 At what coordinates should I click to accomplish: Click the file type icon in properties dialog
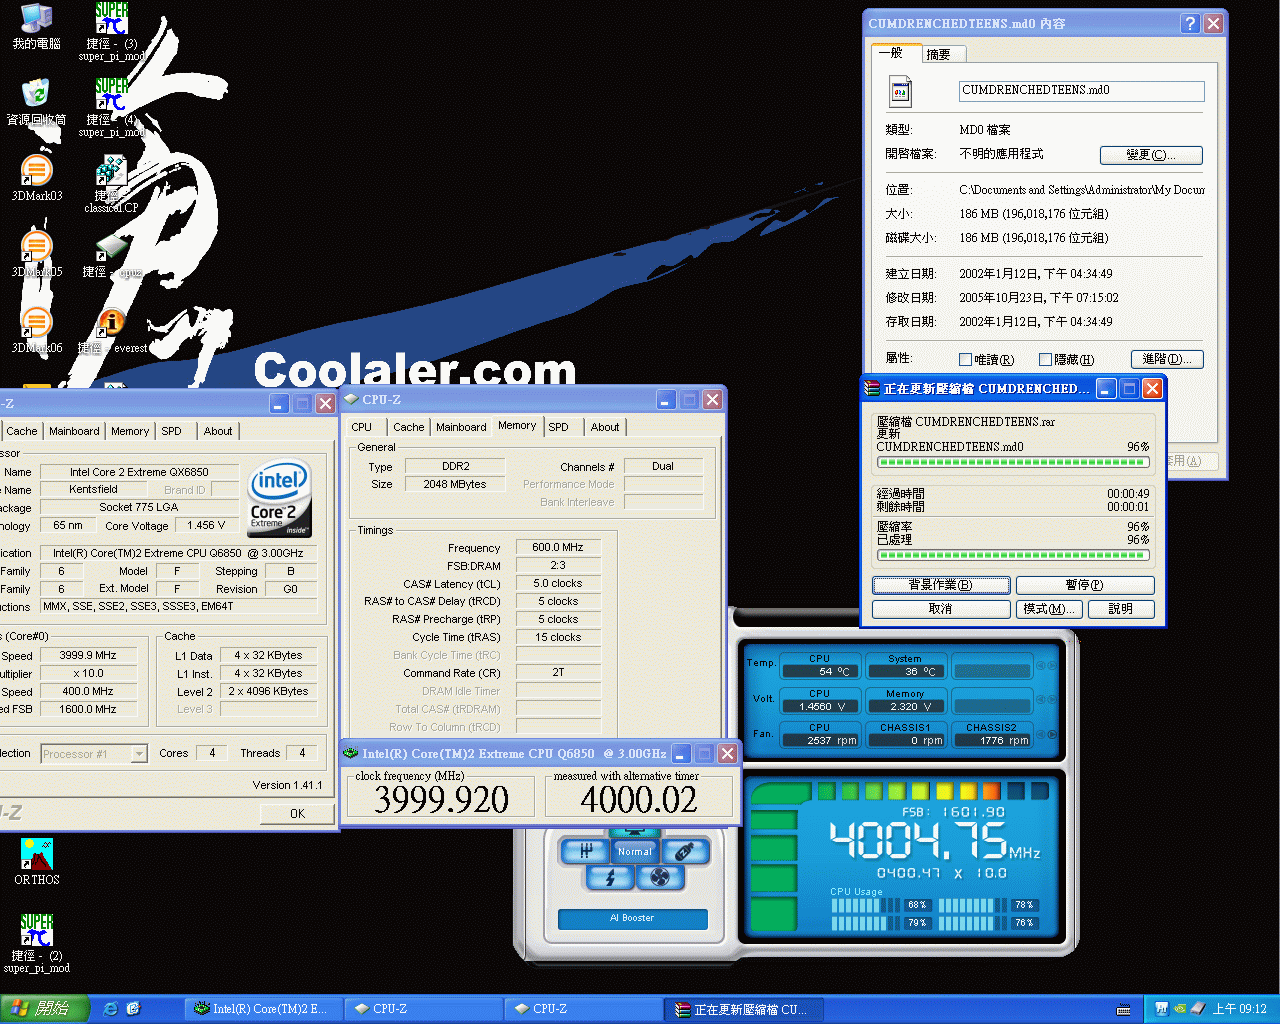900,92
